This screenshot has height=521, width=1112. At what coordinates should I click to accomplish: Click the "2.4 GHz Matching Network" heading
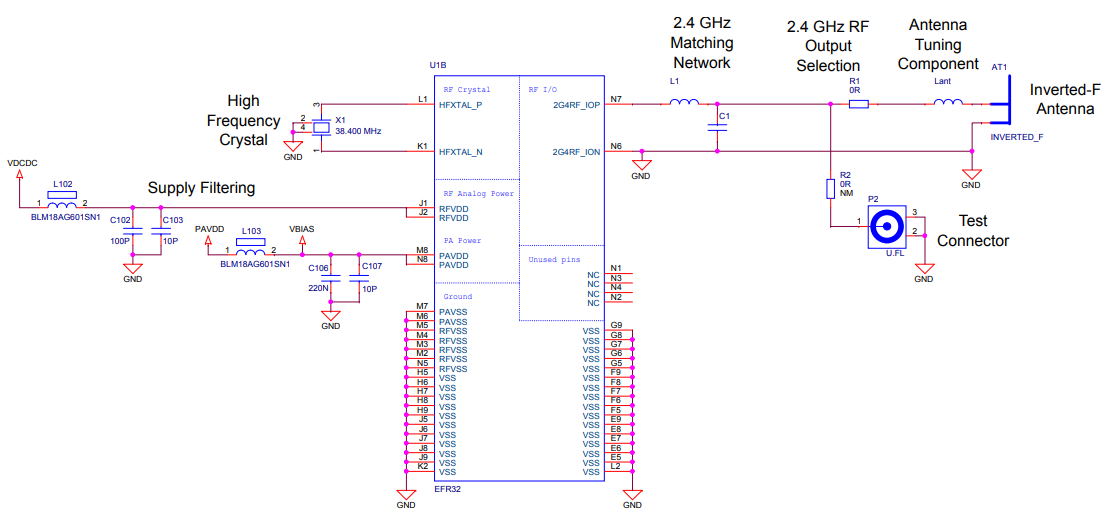click(x=703, y=43)
